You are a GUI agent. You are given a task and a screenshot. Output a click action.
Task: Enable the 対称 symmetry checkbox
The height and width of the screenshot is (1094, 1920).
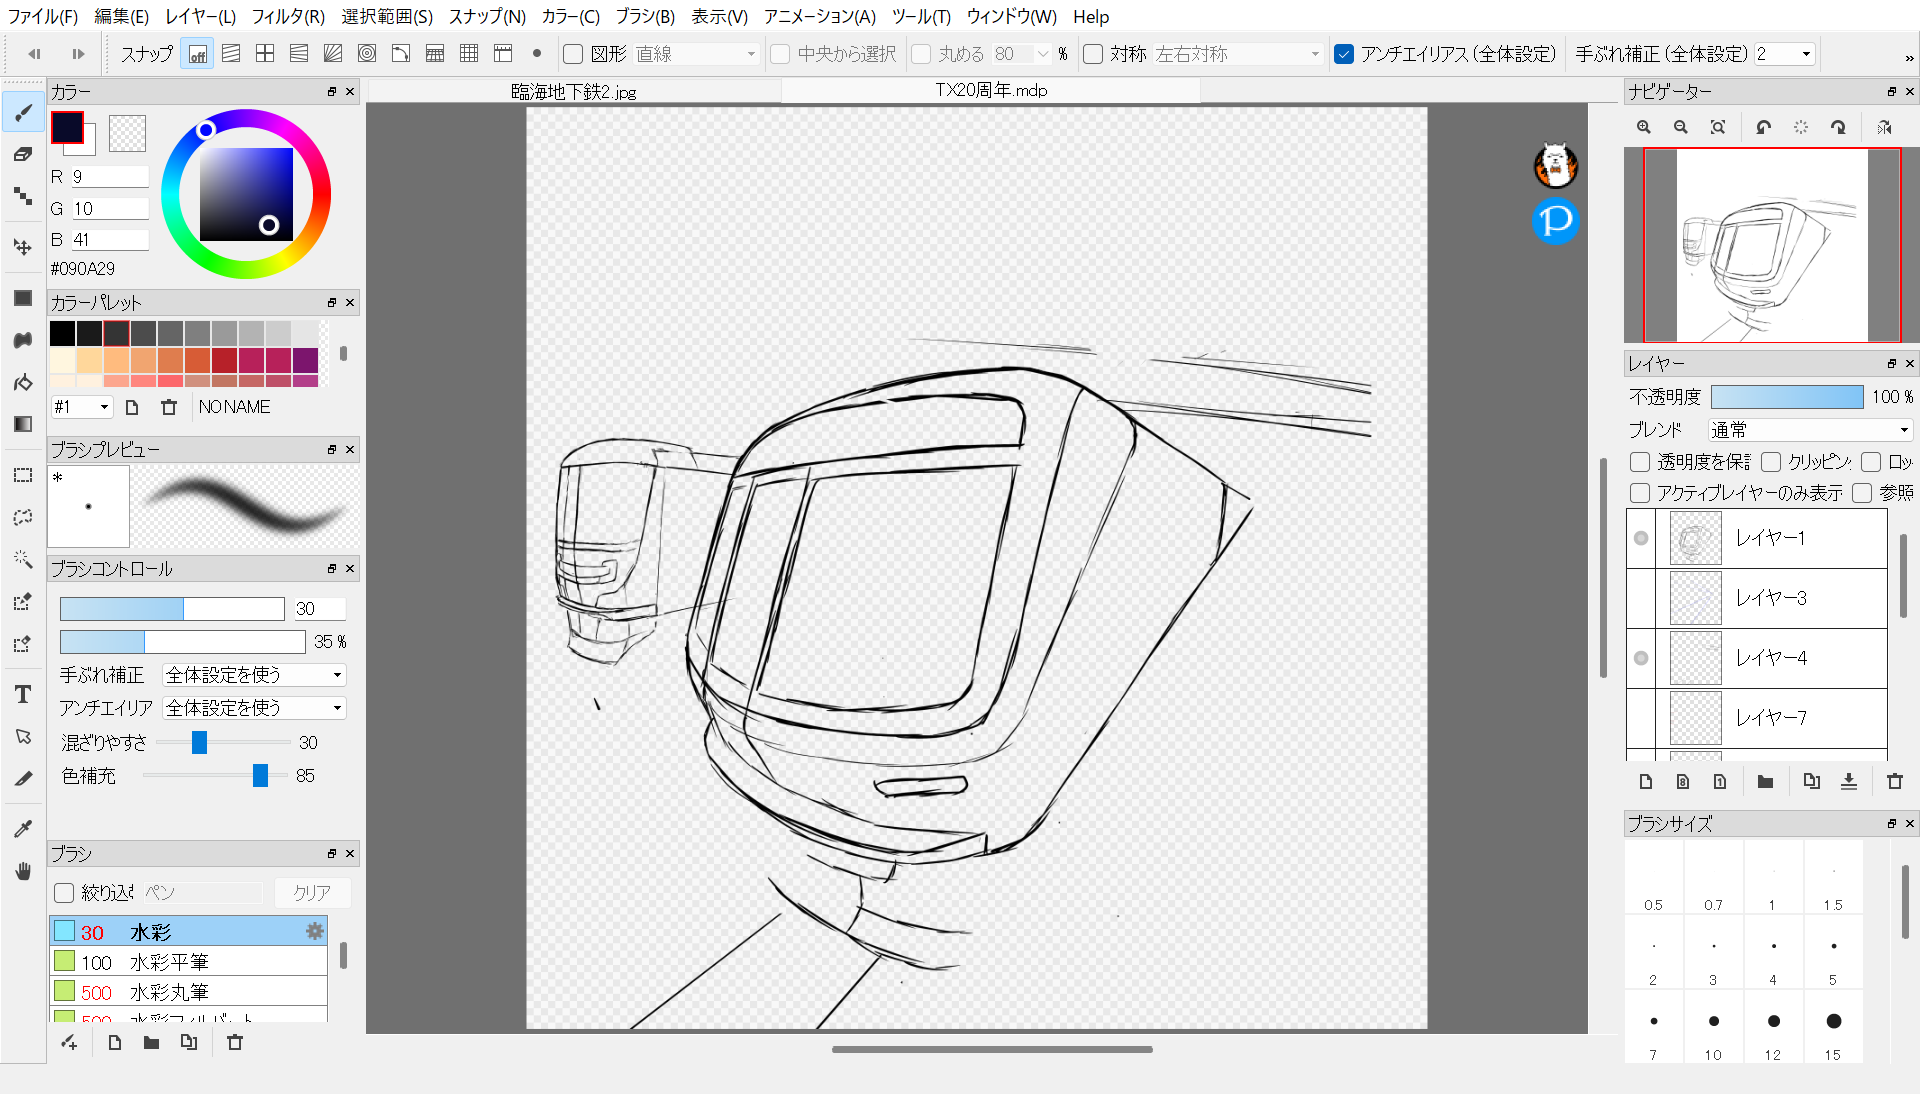click(1093, 54)
